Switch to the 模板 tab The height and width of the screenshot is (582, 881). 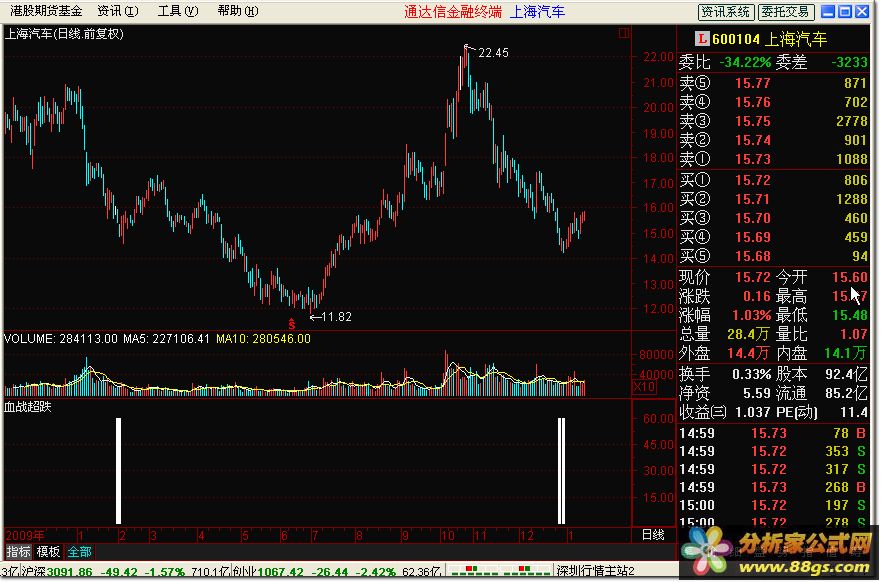tap(48, 552)
